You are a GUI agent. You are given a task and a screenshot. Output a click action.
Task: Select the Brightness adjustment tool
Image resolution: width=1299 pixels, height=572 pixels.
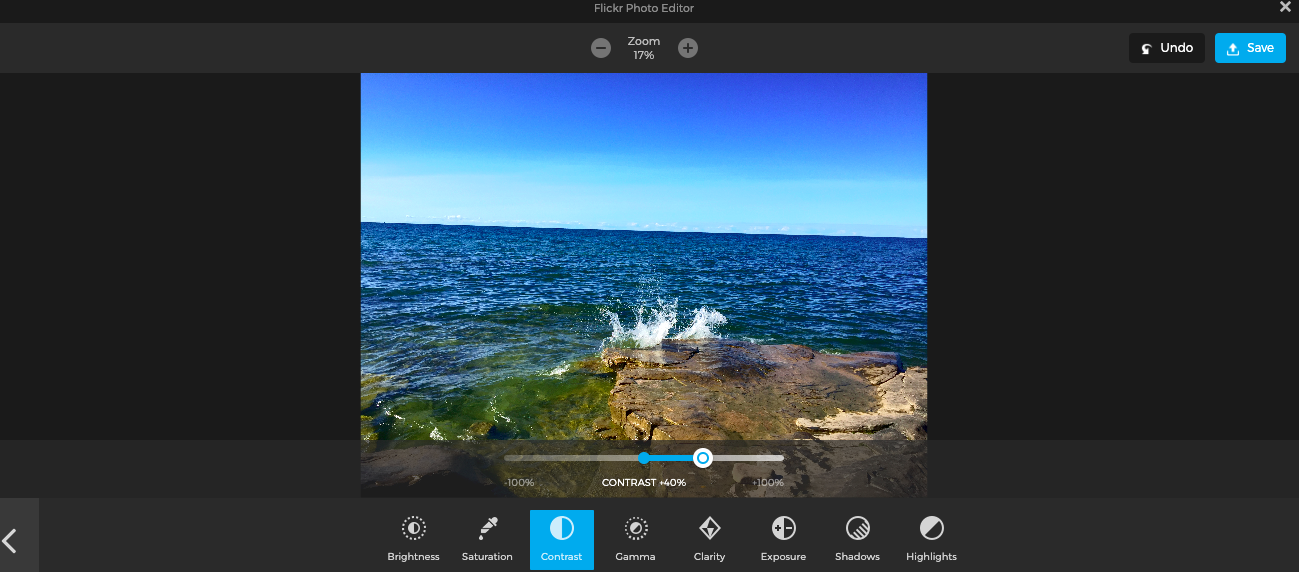[413, 539]
